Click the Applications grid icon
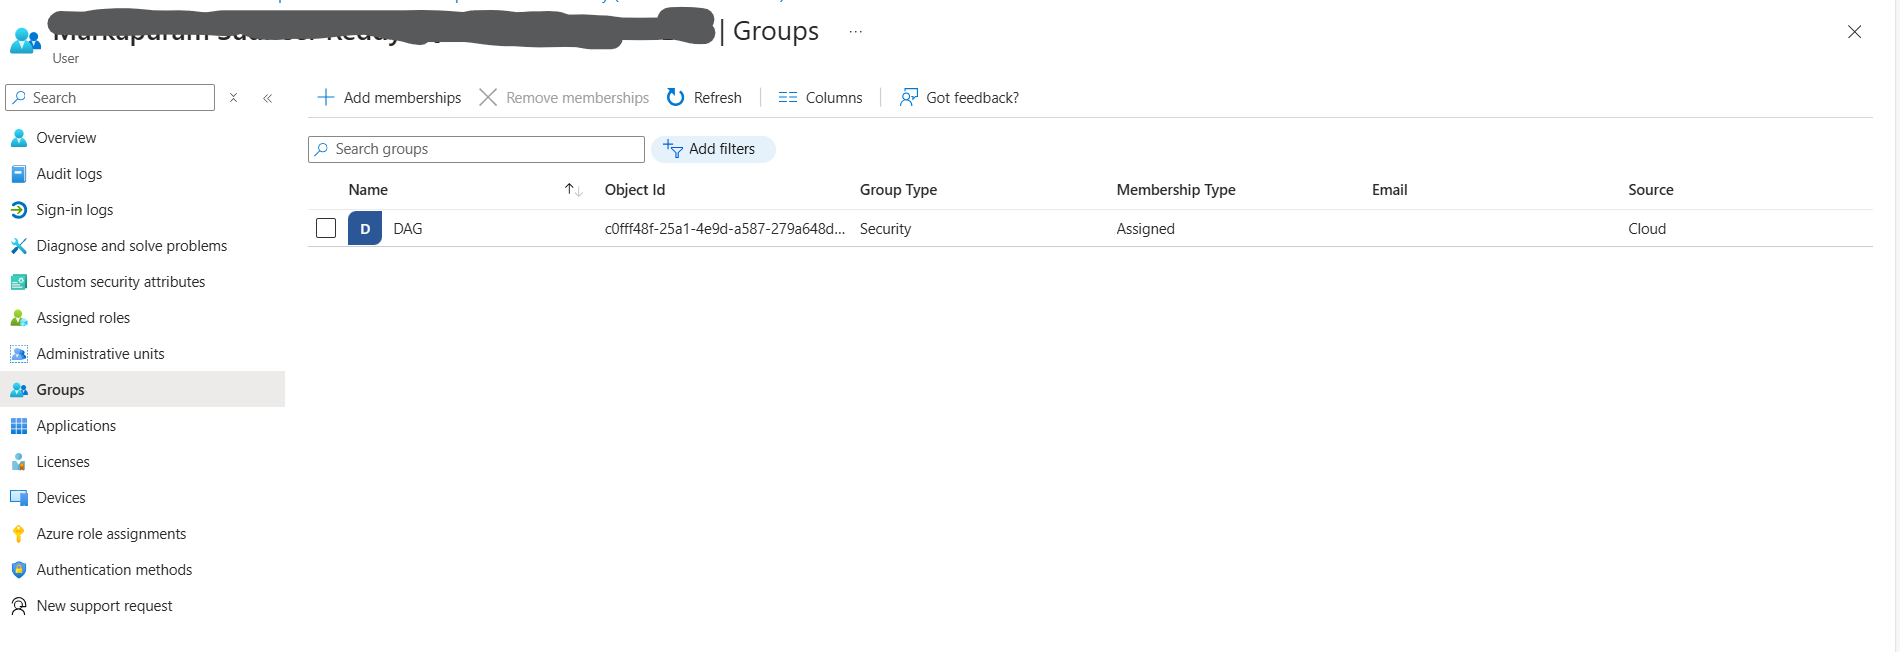1900x652 pixels. click(x=19, y=426)
